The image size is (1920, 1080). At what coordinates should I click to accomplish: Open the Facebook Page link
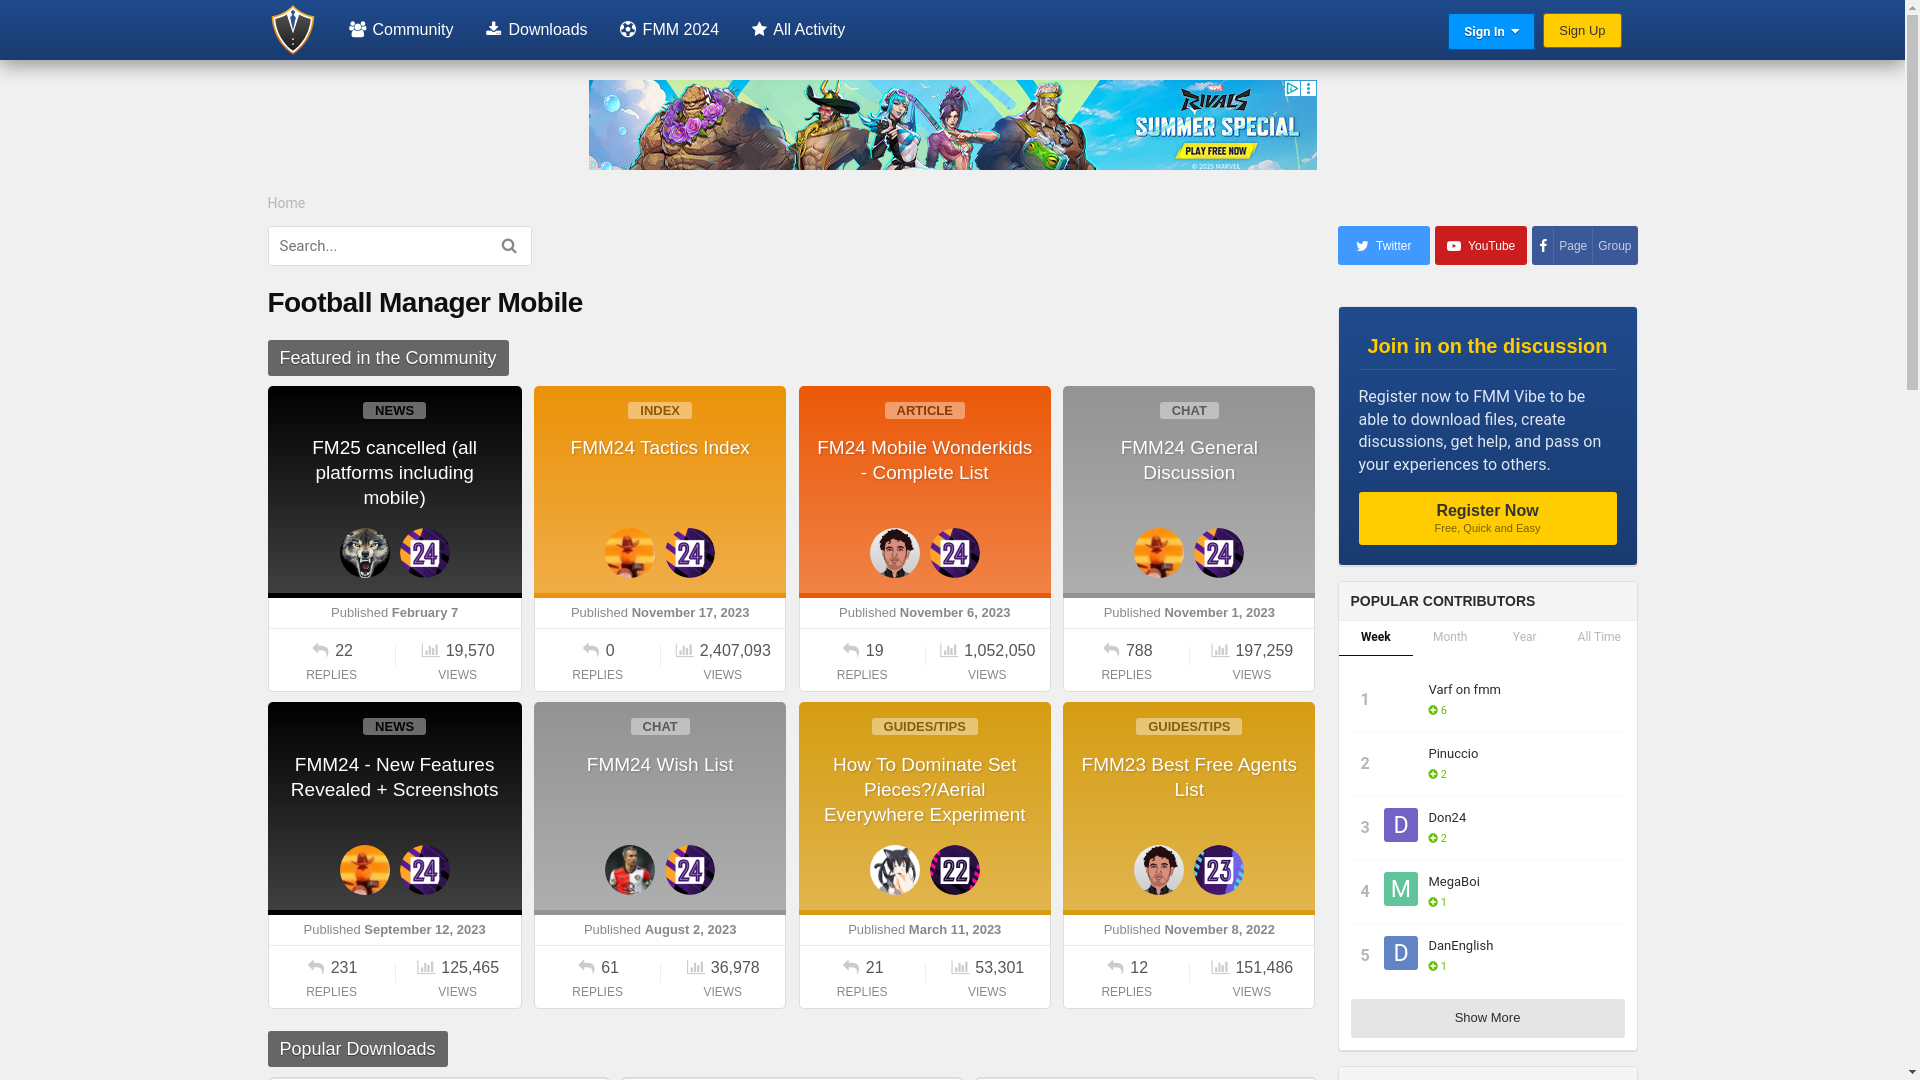click(x=1572, y=246)
